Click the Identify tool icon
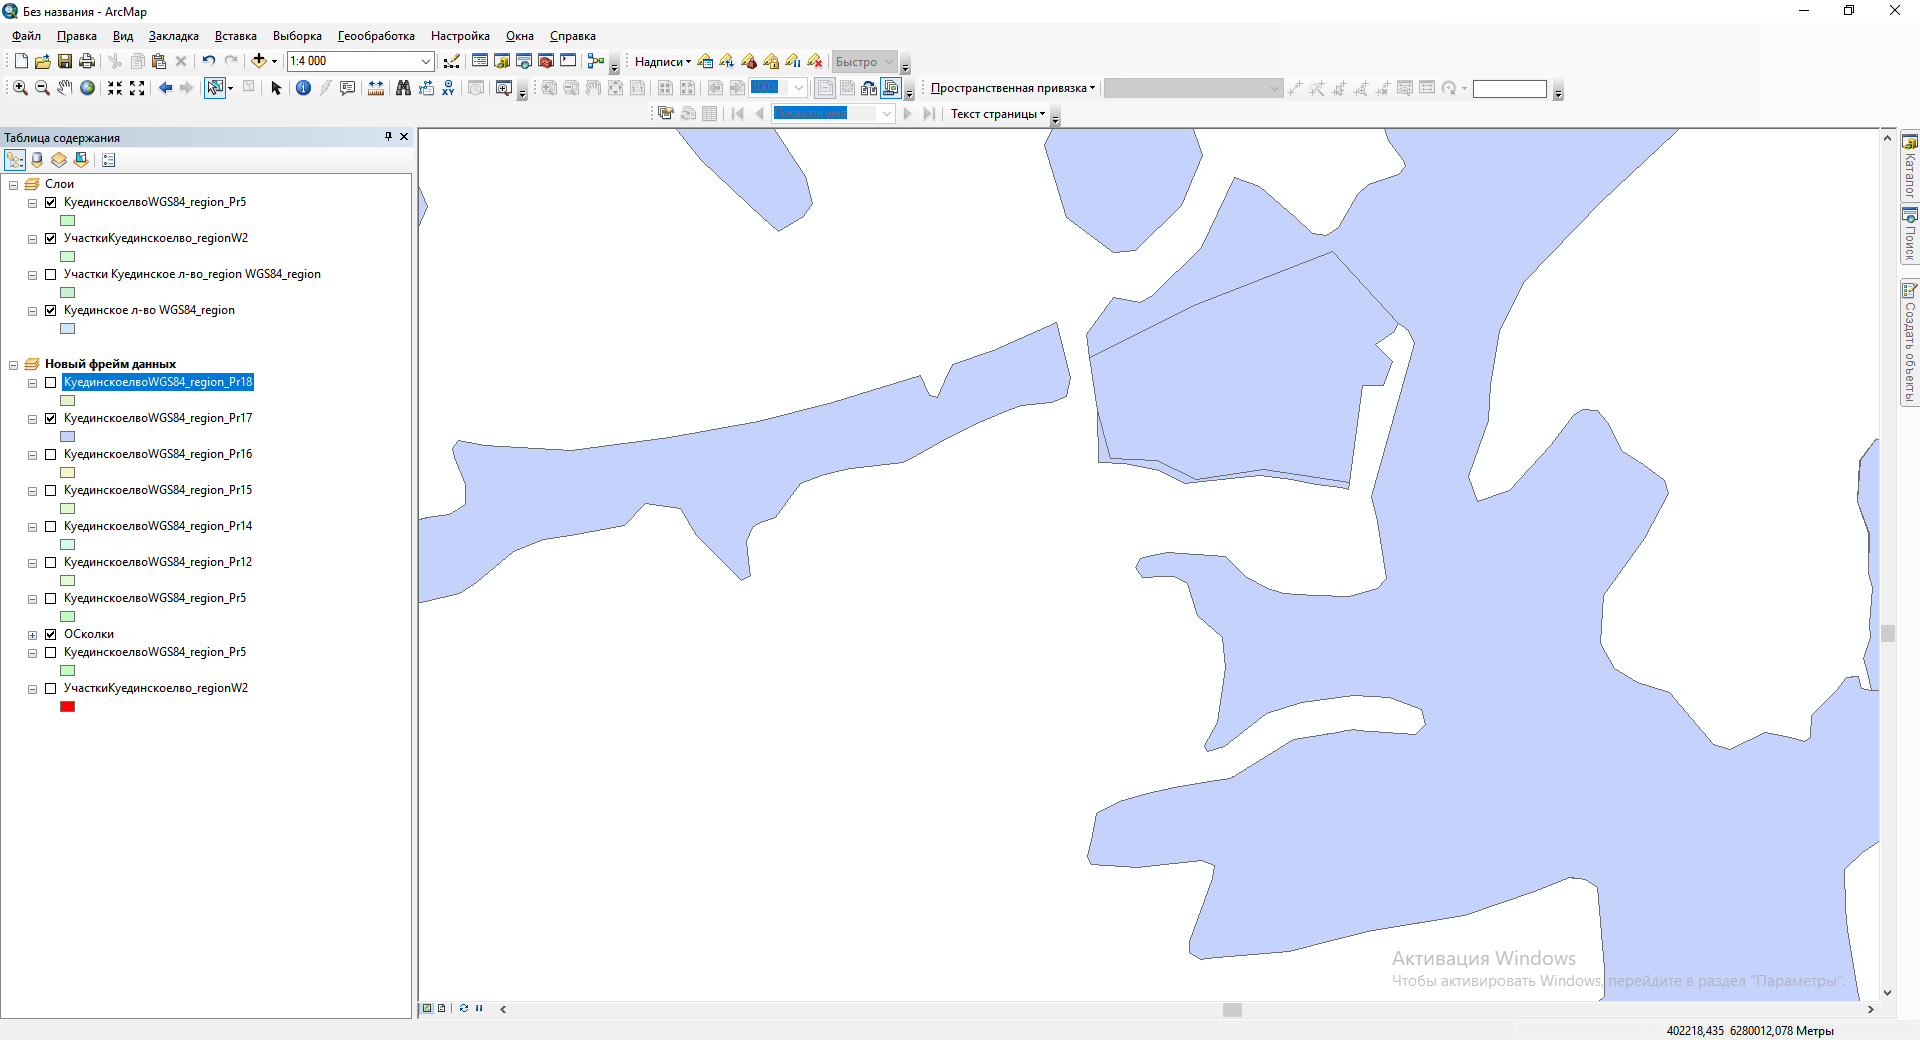The width and height of the screenshot is (1920, 1040). pos(303,88)
